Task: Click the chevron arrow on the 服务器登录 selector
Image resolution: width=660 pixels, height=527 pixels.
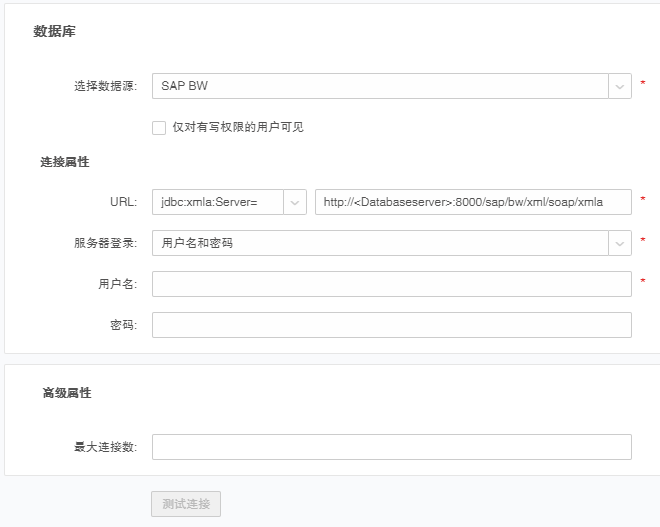Action: click(620, 243)
